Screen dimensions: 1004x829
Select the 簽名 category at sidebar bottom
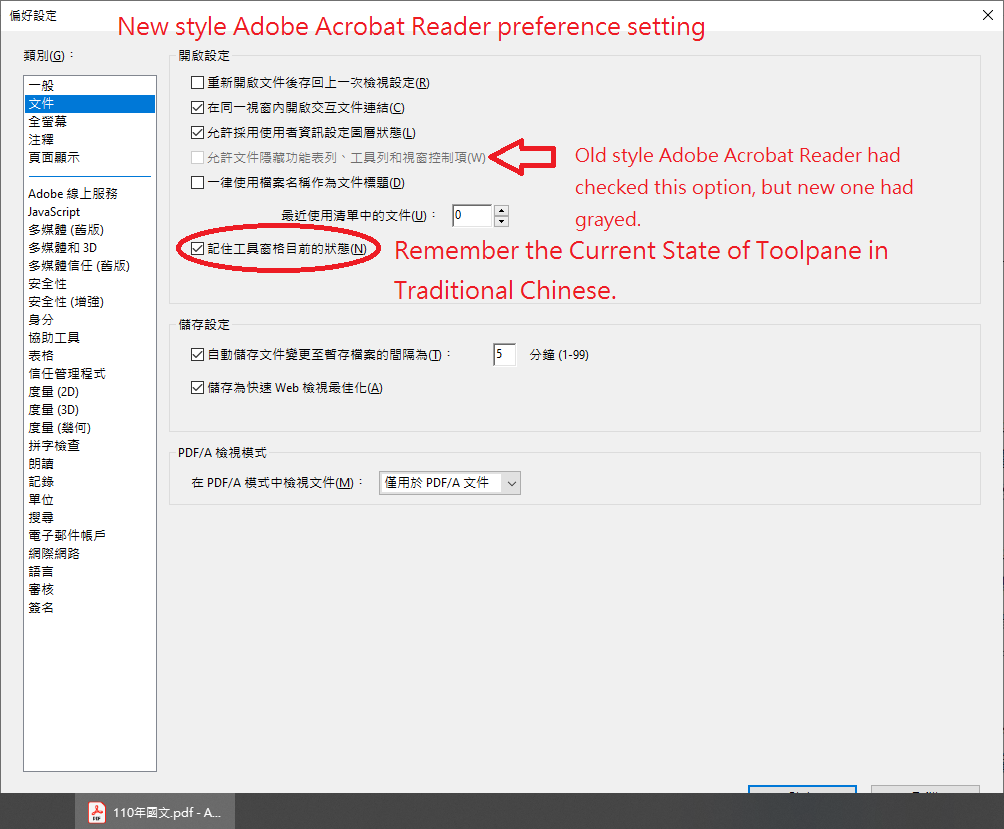(41, 607)
